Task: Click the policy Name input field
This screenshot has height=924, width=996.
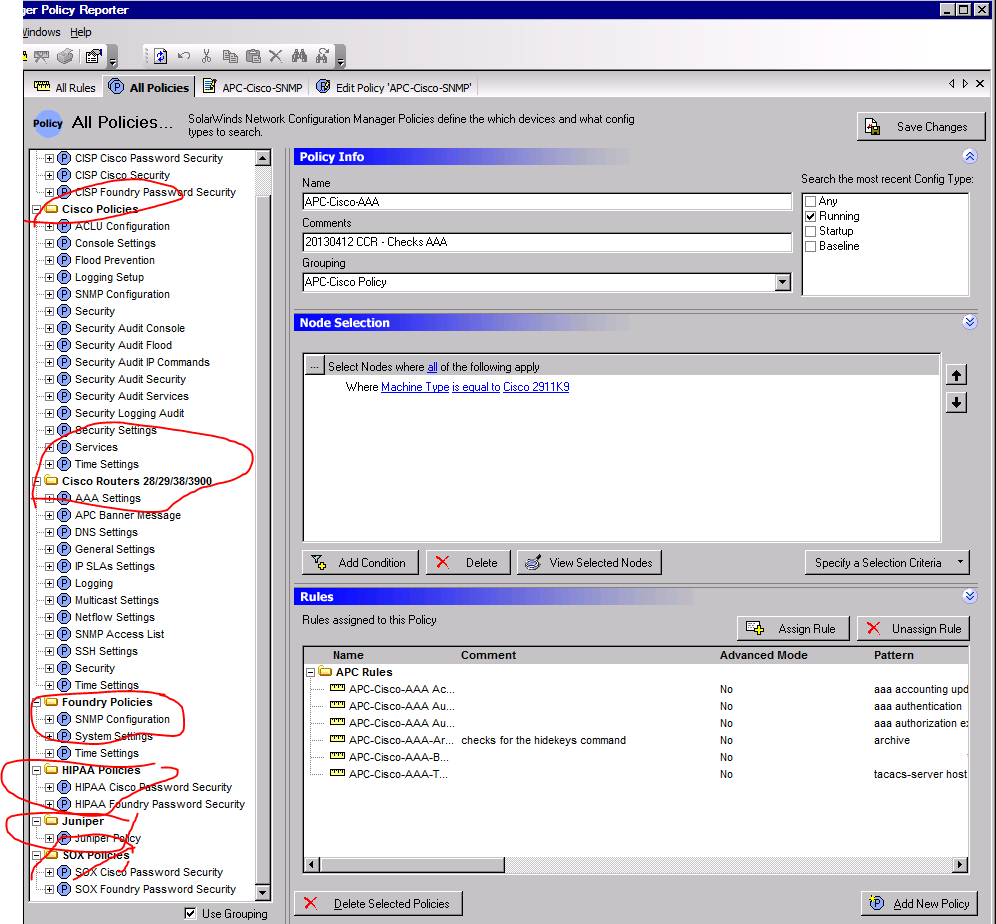Action: pos(547,202)
